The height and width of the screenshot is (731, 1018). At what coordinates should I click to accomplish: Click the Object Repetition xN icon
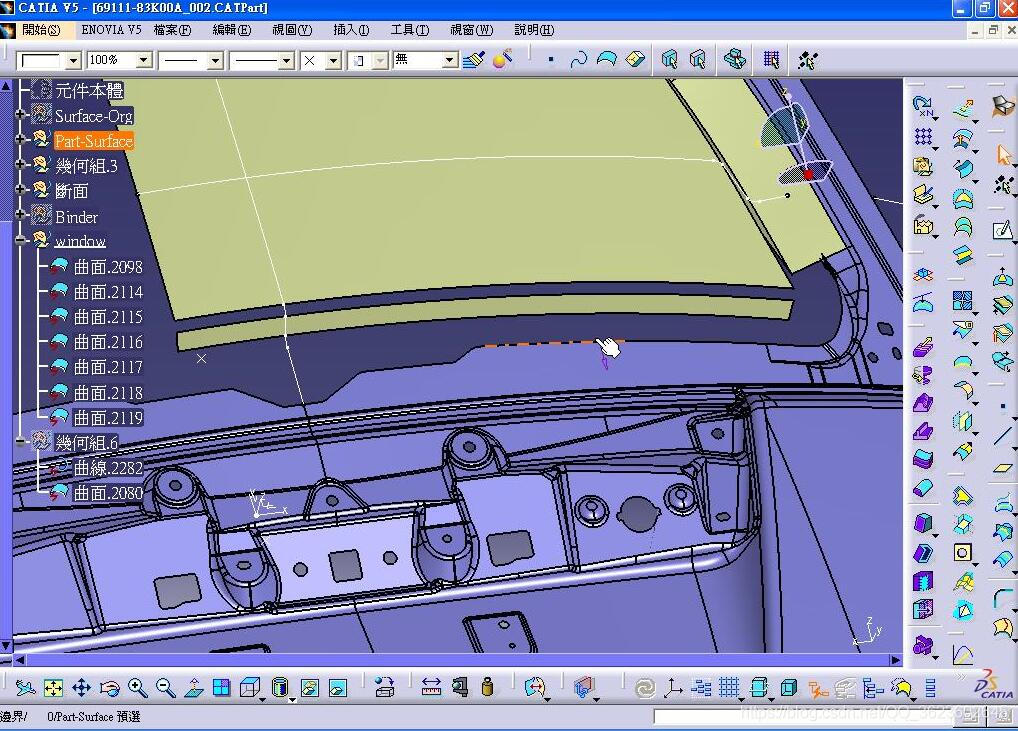(923, 106)
